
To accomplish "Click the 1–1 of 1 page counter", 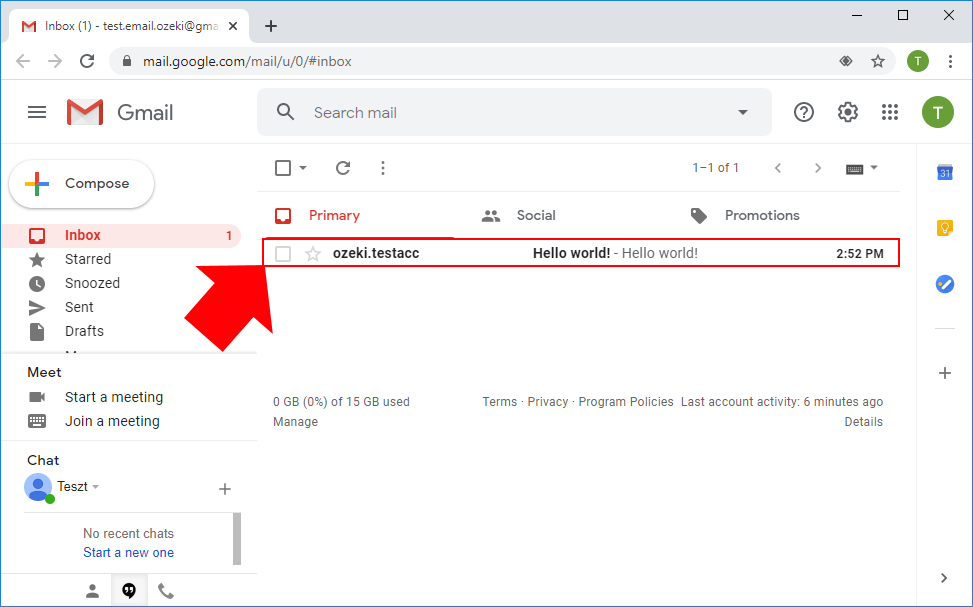I will (x=715, y=168).
